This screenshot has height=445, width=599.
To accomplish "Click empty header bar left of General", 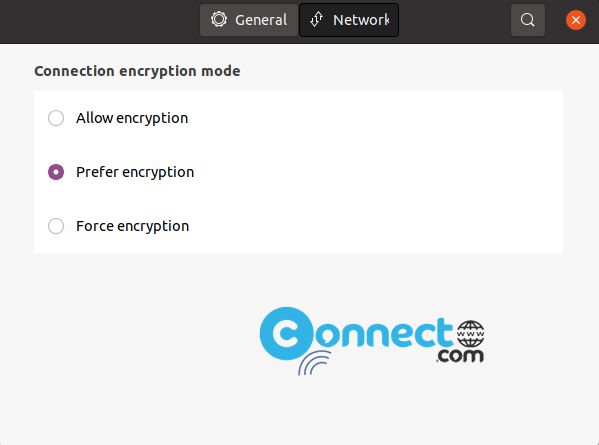I will [x=99, y=21].
